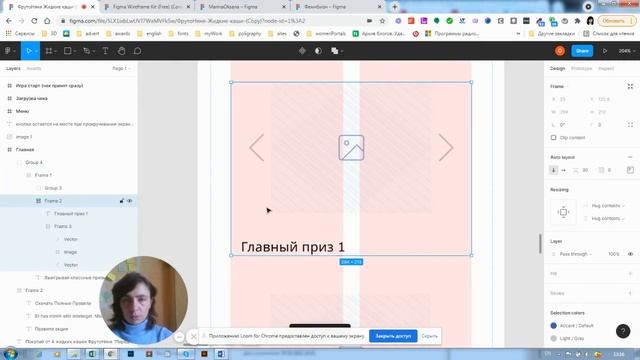
Task: Open the Figma main menu
Action: (x=9, y=51)
